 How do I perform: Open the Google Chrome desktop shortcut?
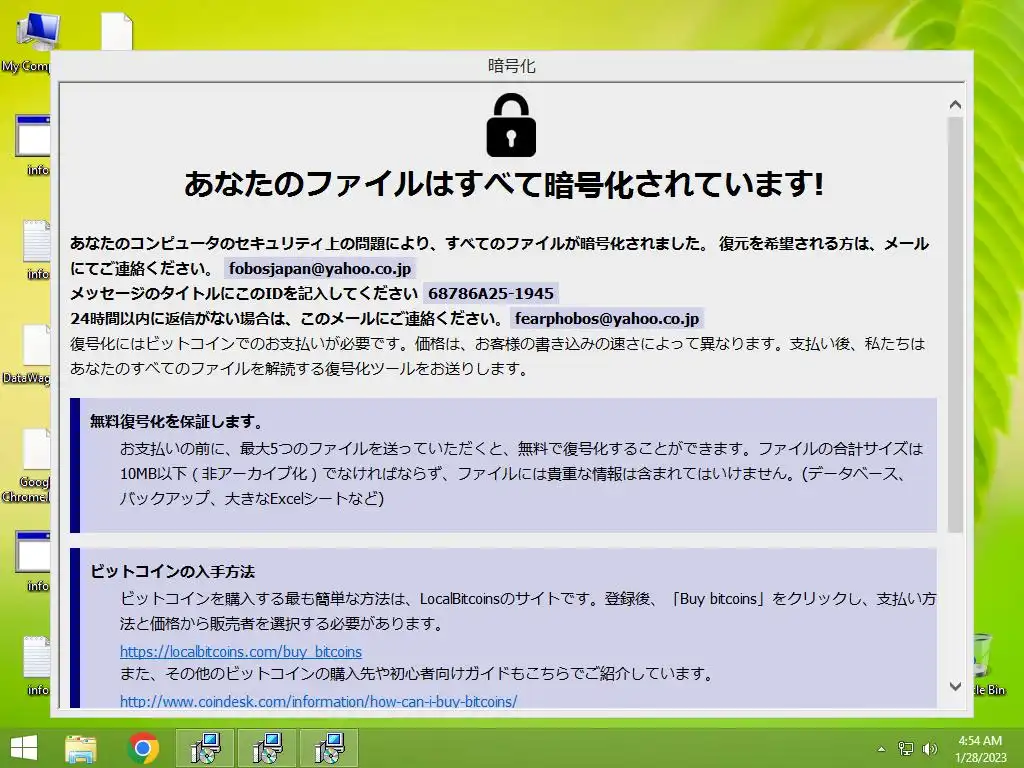26,466
